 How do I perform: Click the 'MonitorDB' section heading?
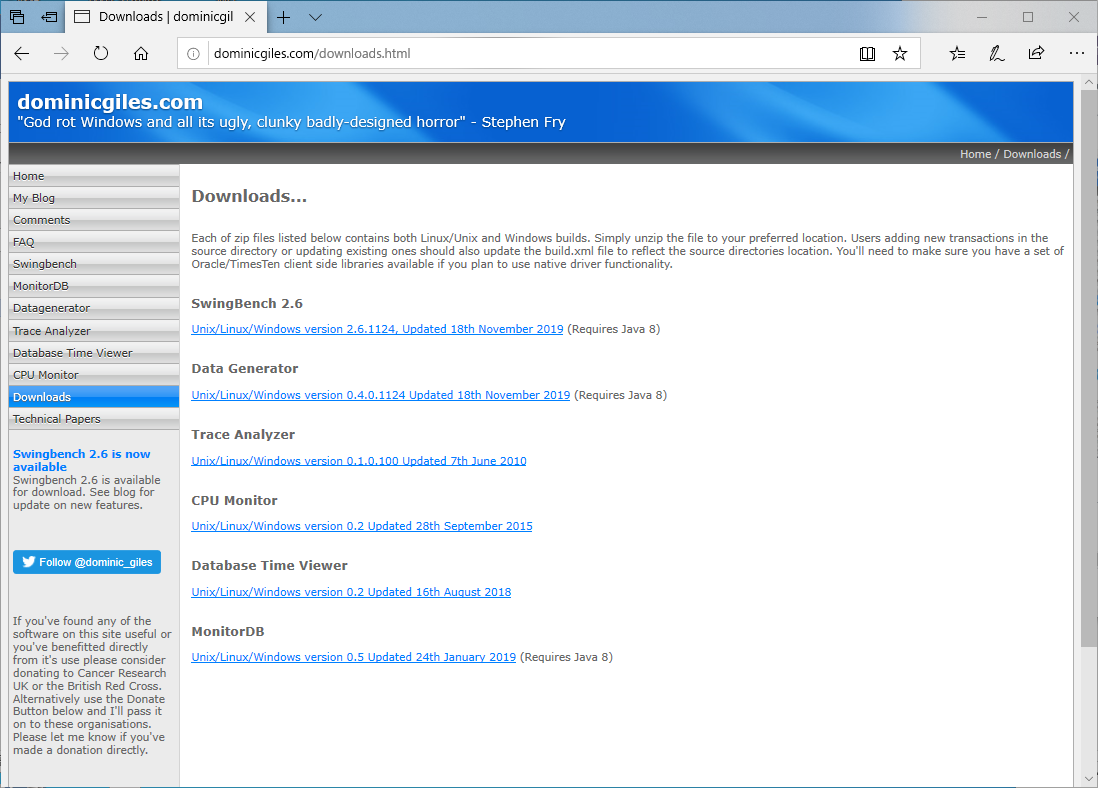[x=228, y=631]
